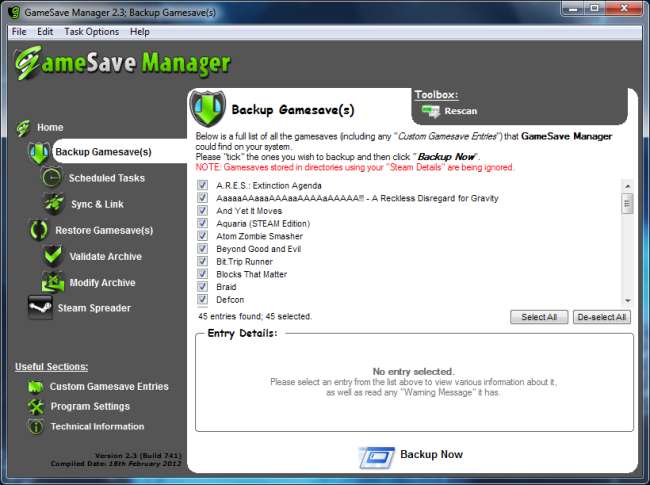This screenshot has width=650, height=485.
Task: Uncheck the Defcon checkbox
Action: click(202, 299)
